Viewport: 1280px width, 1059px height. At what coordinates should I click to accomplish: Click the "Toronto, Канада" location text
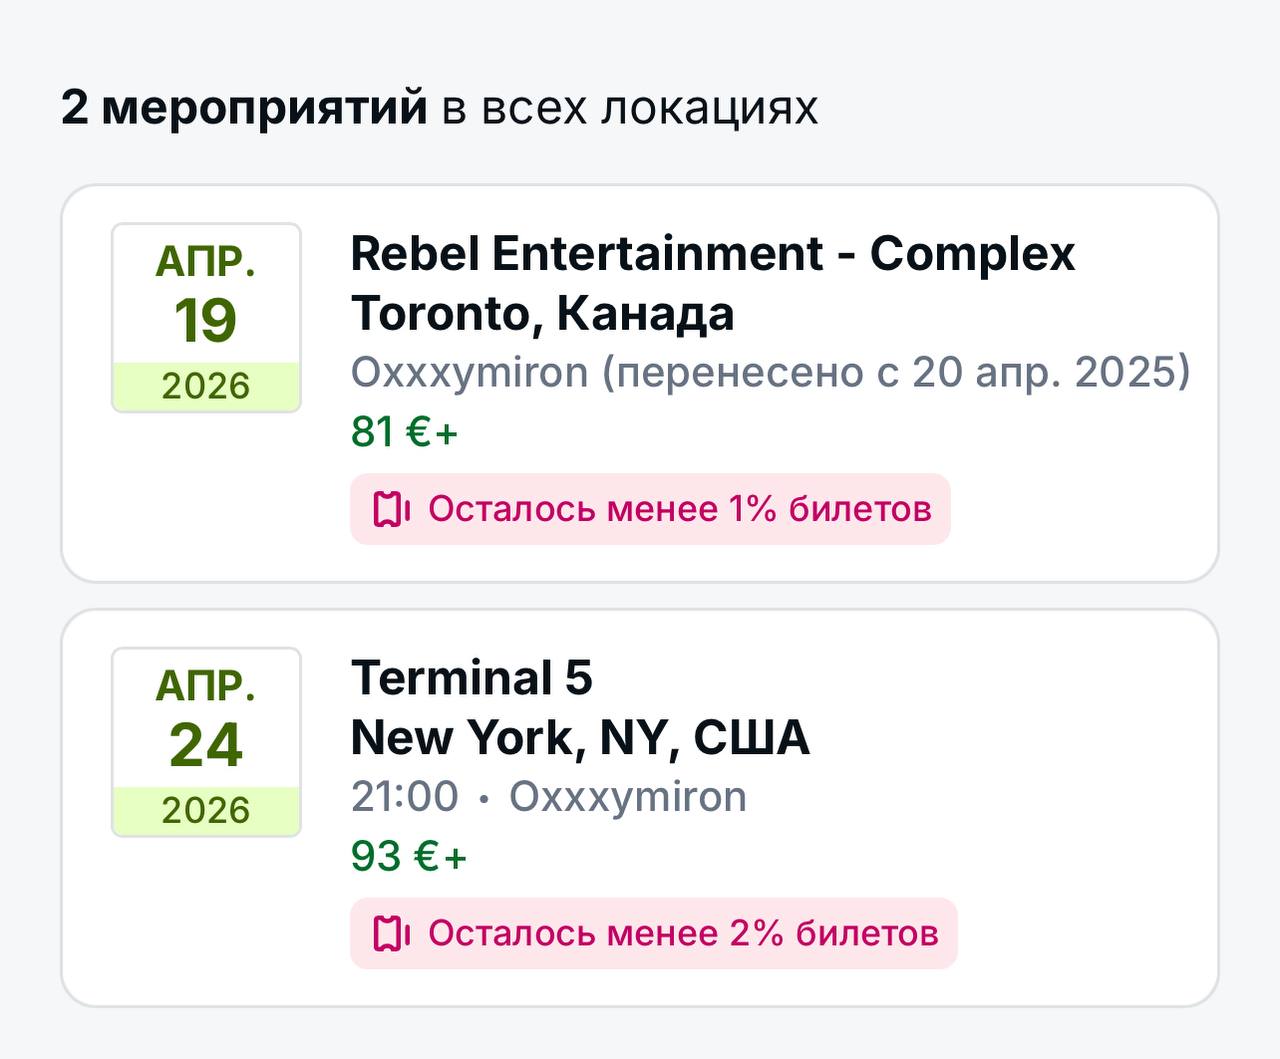tap(542, 313)
